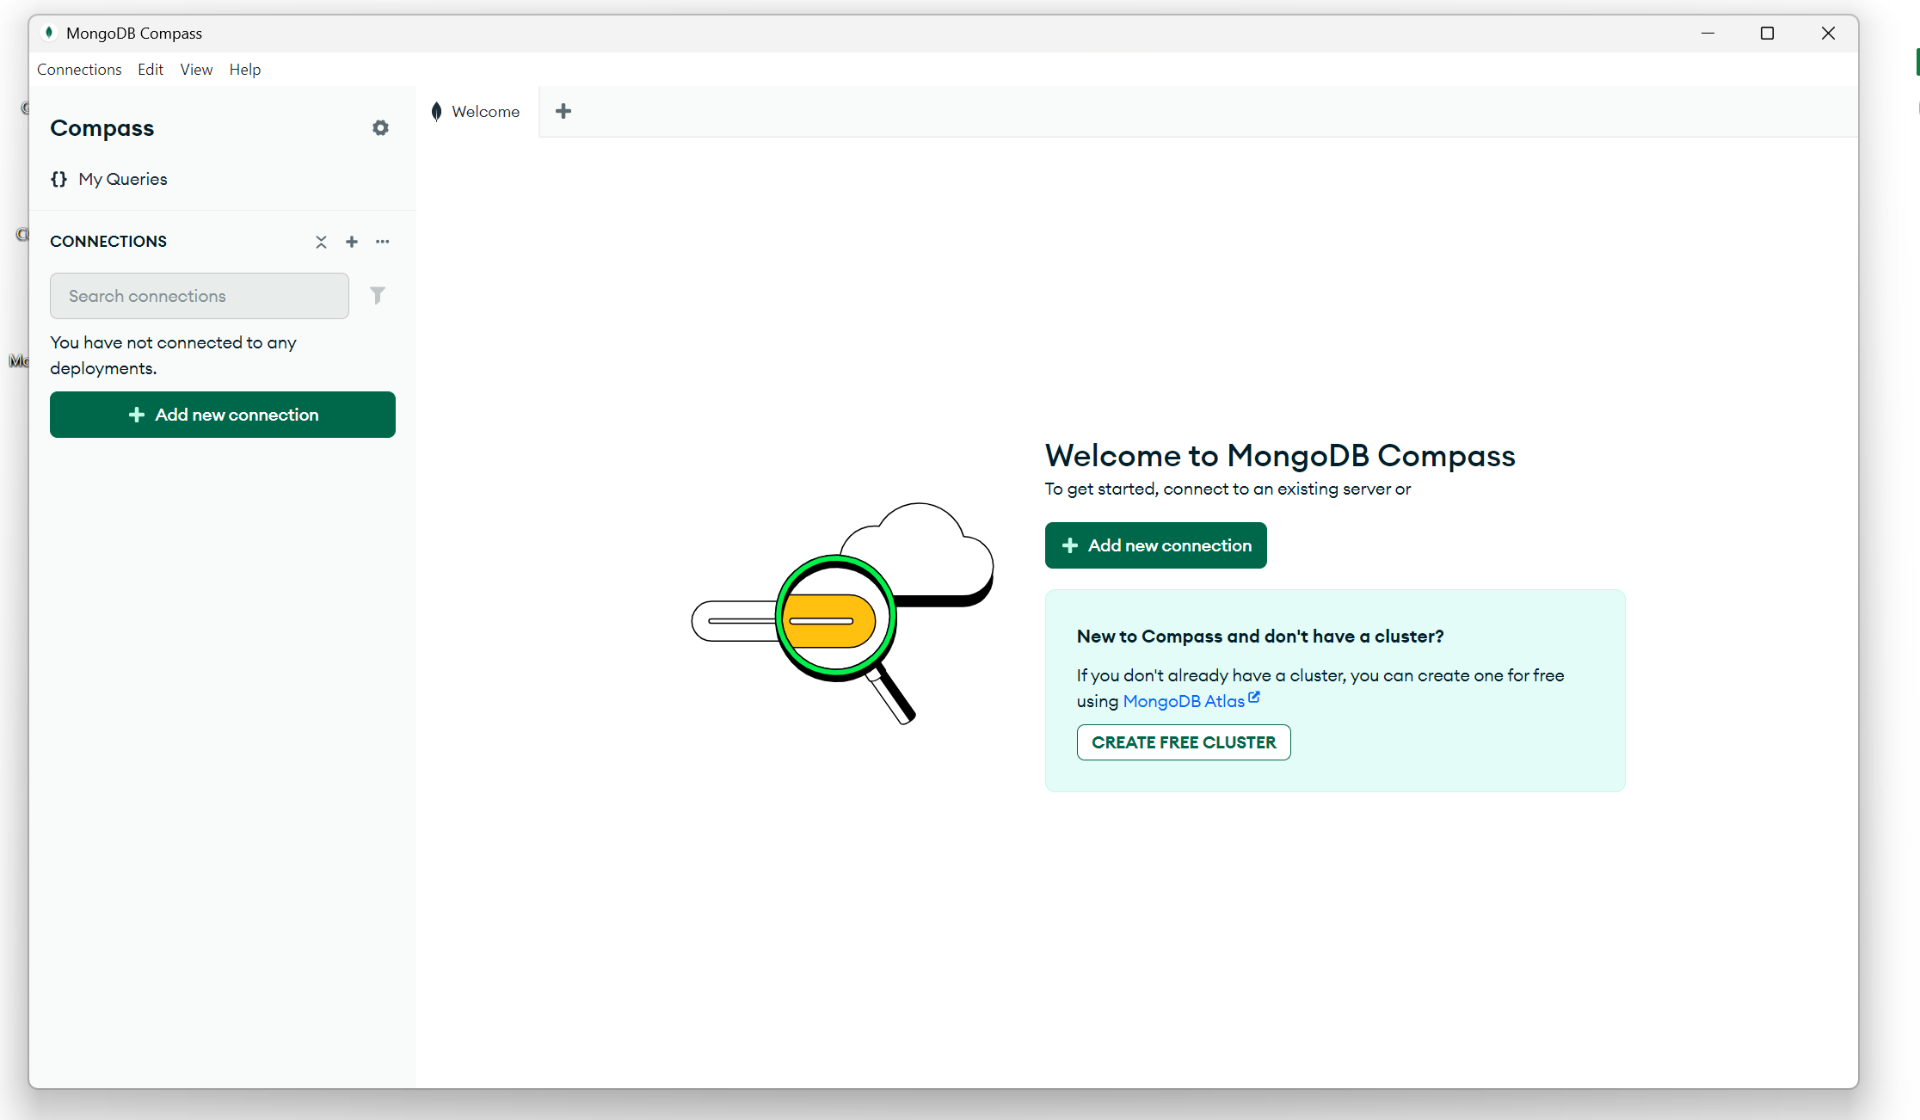Screen dimensions: 1920x1120
Task: Click the My Queries braces icon
Action: coord(59,179)
